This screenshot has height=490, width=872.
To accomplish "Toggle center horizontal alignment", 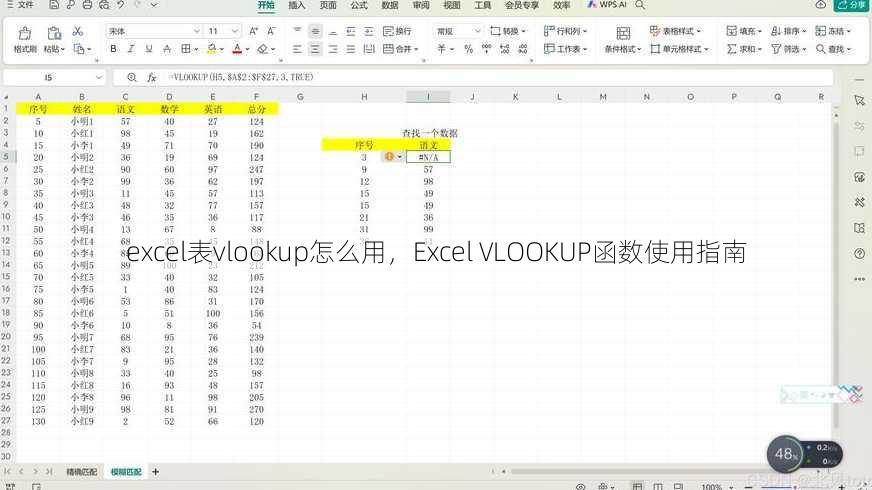I will pos(315,49).
